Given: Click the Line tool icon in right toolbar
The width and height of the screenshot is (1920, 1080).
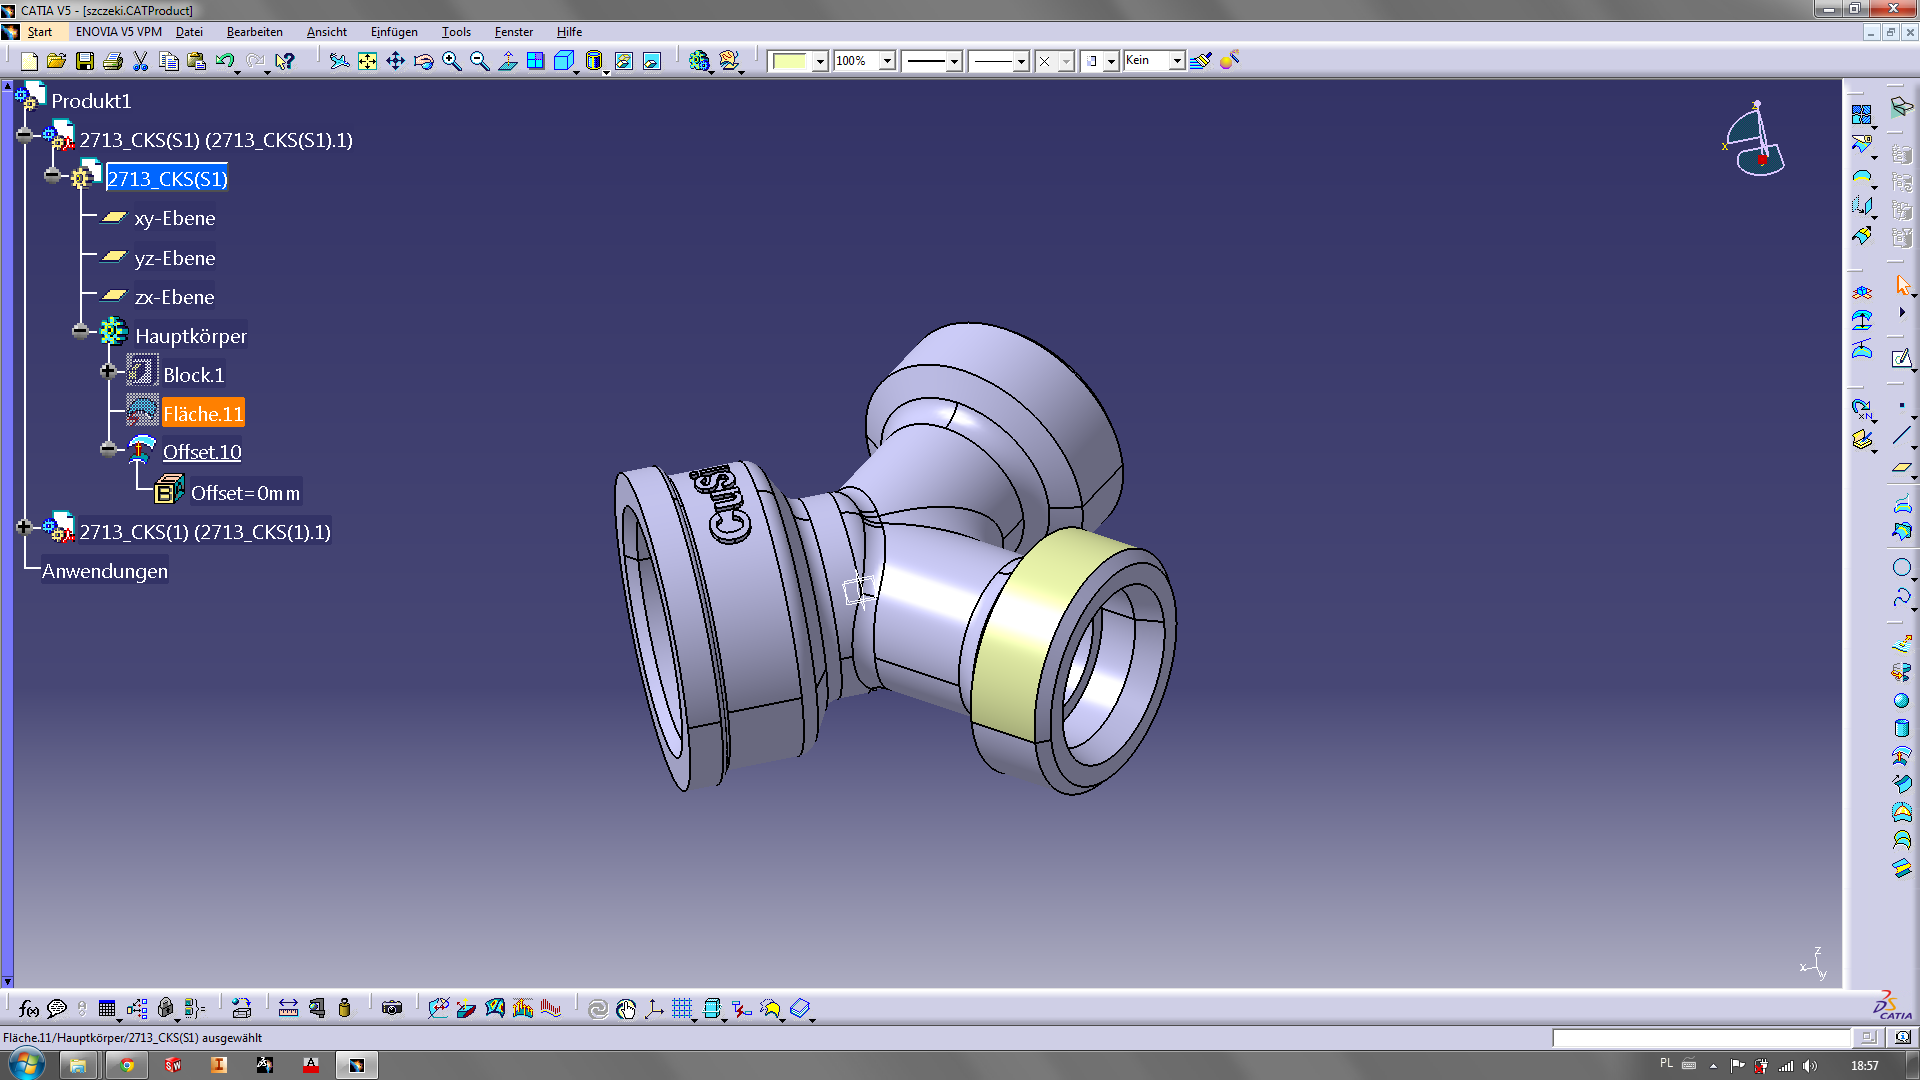Looking at the screenshot, I should (x=1902, y=436).
